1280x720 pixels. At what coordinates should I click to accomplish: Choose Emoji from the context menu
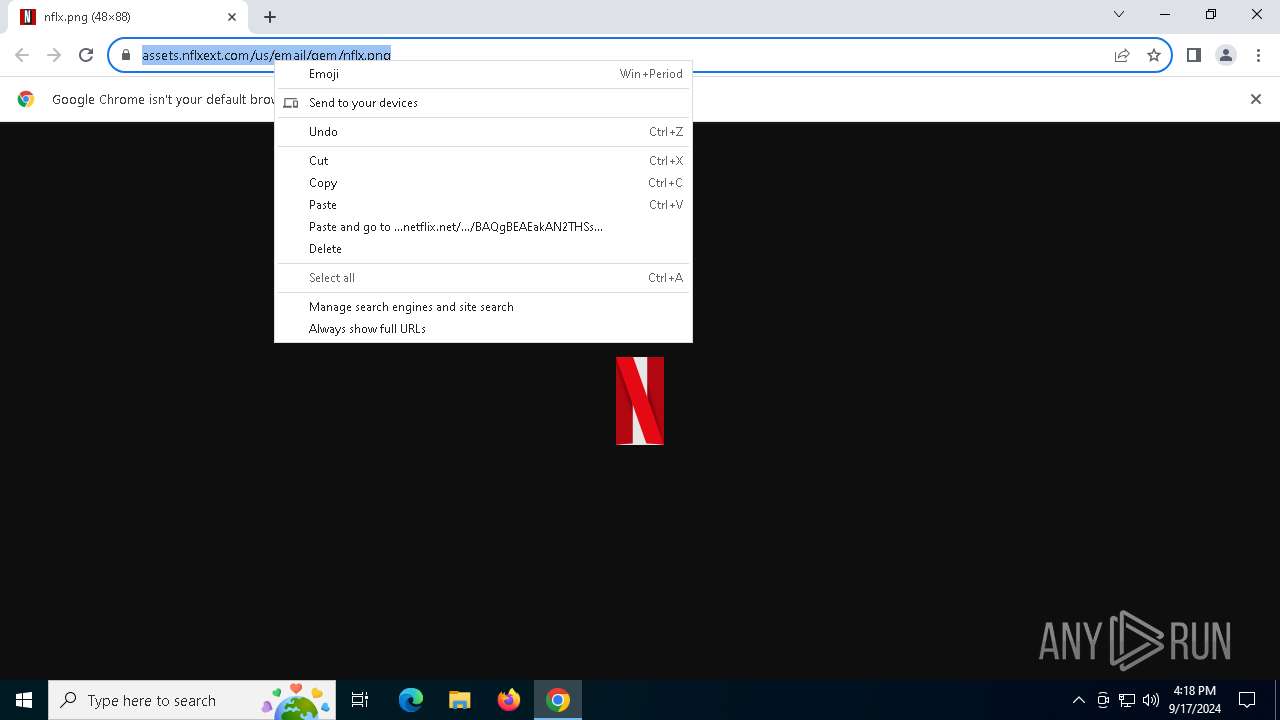click(x=483, y=74)
